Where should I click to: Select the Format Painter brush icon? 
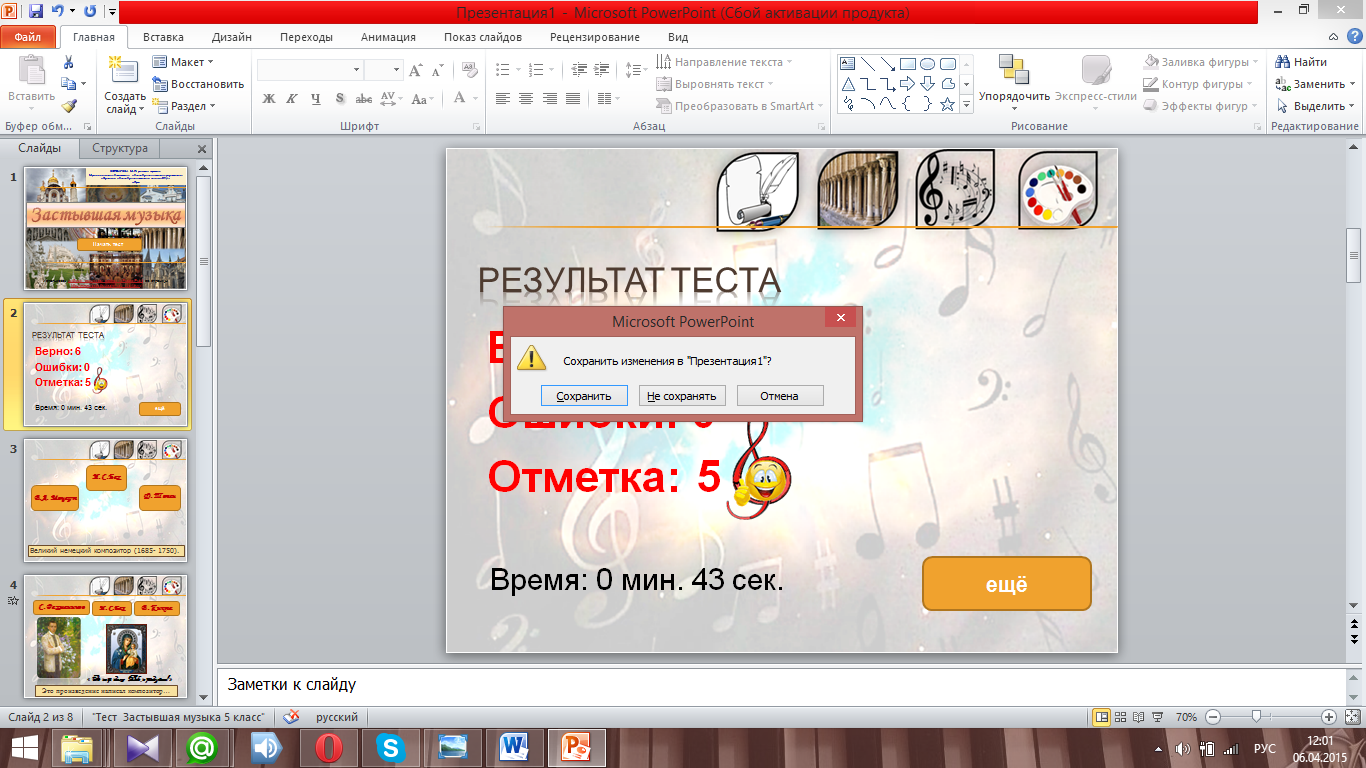69,106
